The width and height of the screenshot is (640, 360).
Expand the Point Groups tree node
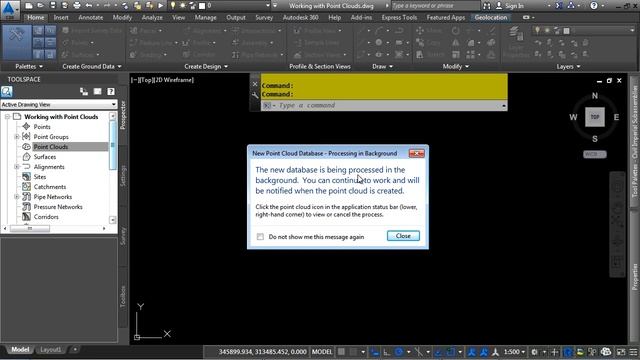[17, 137]
